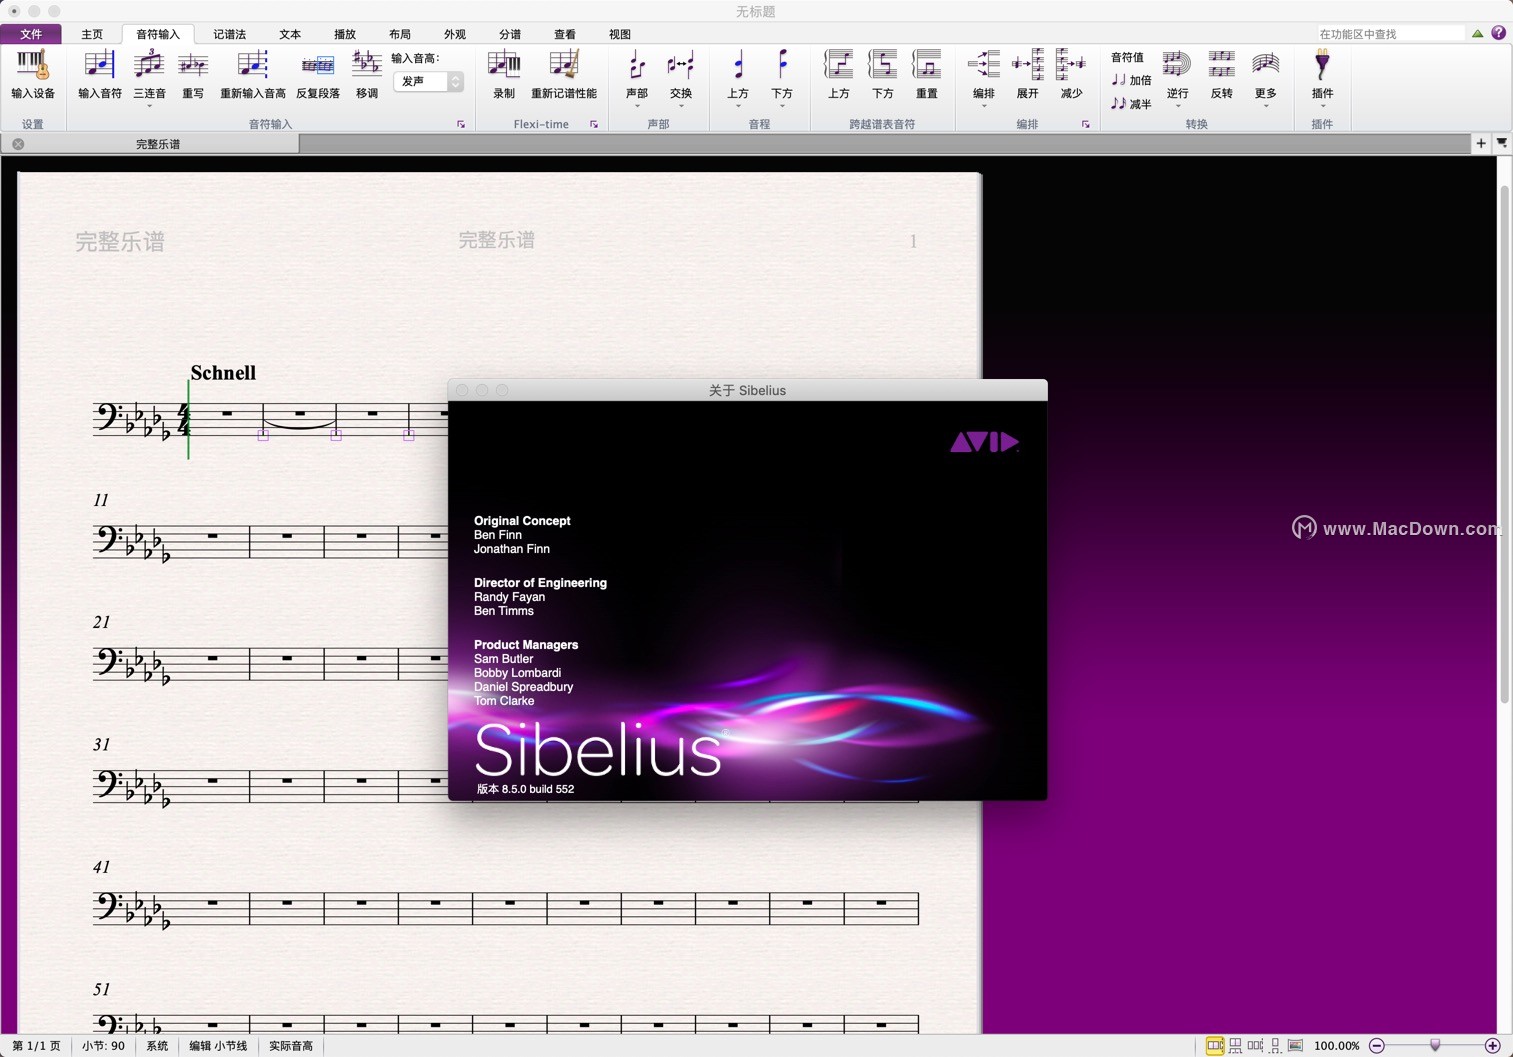Toggle Panorama view in status bar
1513x1057 pixels.
click(1295, 1046)
